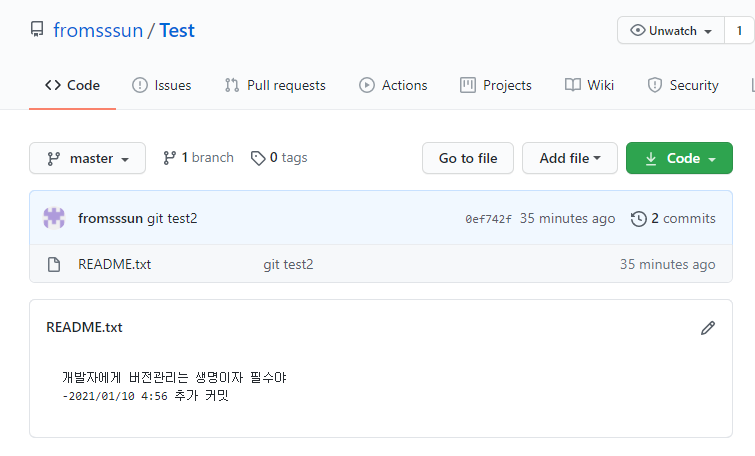Screen dimensions: 755x456
Task: View the 0 tags link
Action: pyautogui.click(x=279, y=157)
